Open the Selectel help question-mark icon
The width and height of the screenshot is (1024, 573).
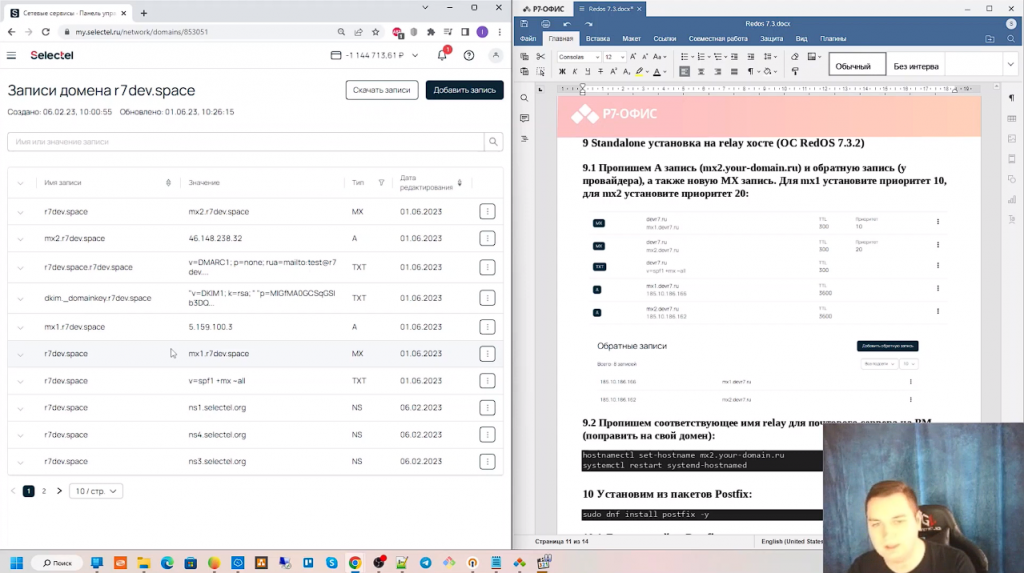(469, 56)
